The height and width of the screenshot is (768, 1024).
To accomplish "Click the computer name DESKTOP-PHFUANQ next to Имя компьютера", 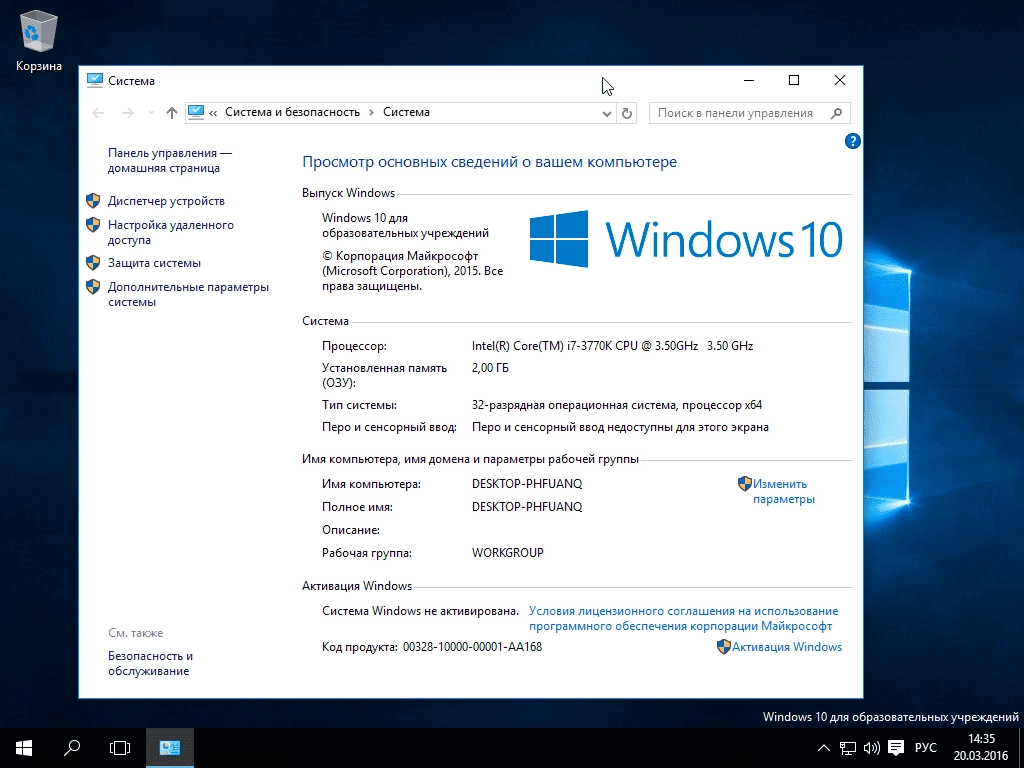I will tap(527, 484).
